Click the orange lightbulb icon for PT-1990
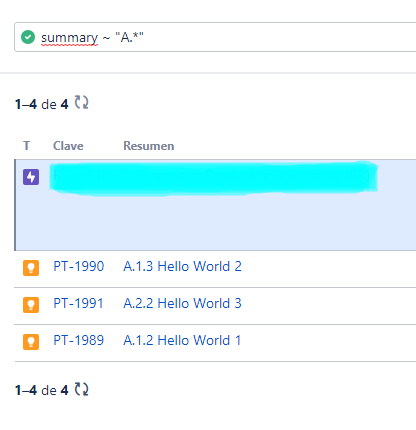416x430 pixels. 31,268
